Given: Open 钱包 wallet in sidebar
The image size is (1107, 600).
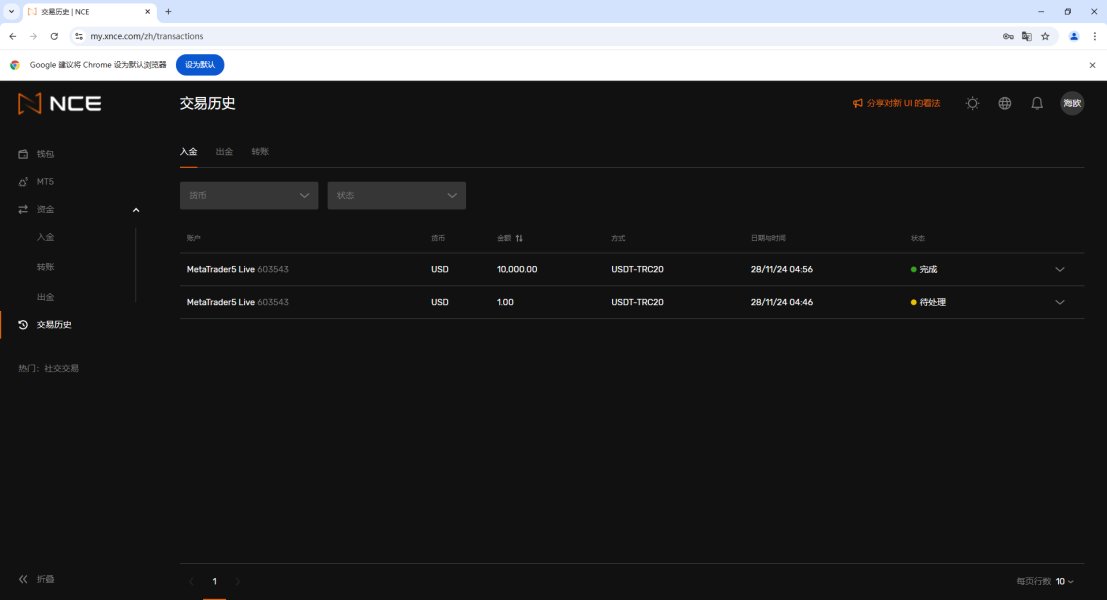Looking at the screenshot, I should pos(45,154).
